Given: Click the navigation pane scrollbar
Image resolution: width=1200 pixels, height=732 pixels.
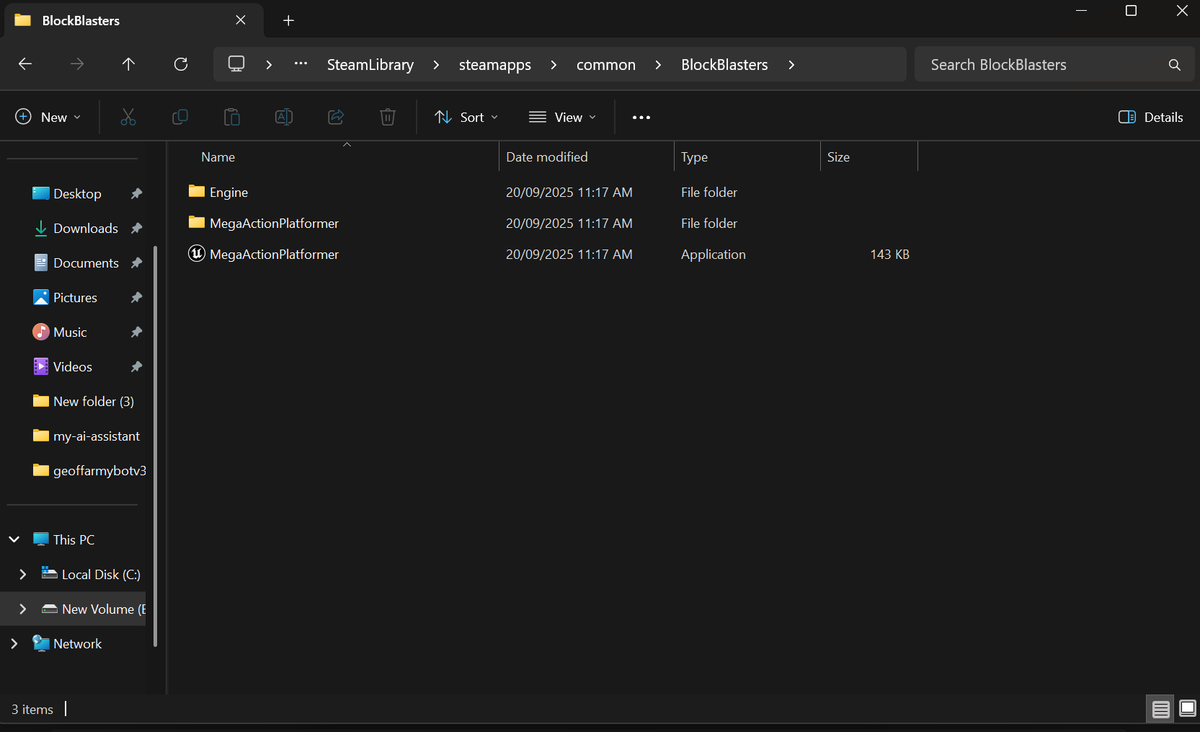Looking at the screenshot, I should pyautogui.click(x=155, y=447).
